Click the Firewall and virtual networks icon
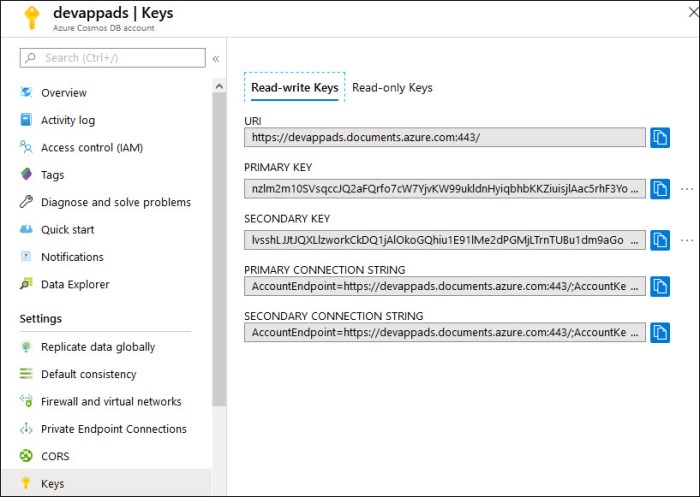This screenshot has height=497, width=700. 26,401
